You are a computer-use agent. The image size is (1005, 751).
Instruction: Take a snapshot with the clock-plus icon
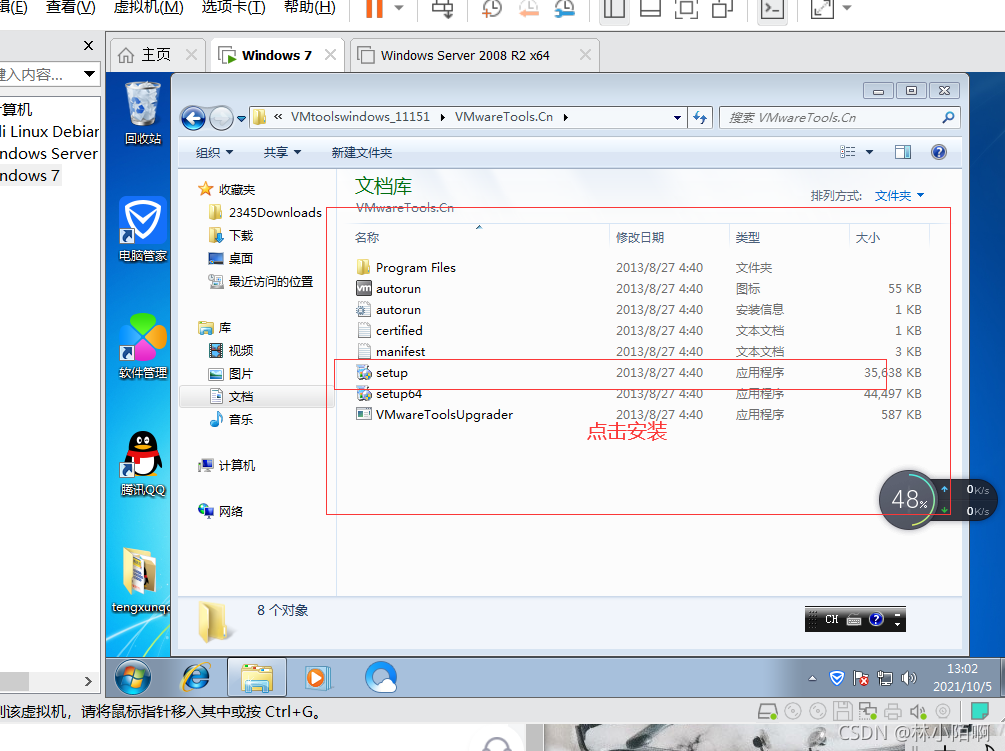pyautogui.click(x=492, y=8)
